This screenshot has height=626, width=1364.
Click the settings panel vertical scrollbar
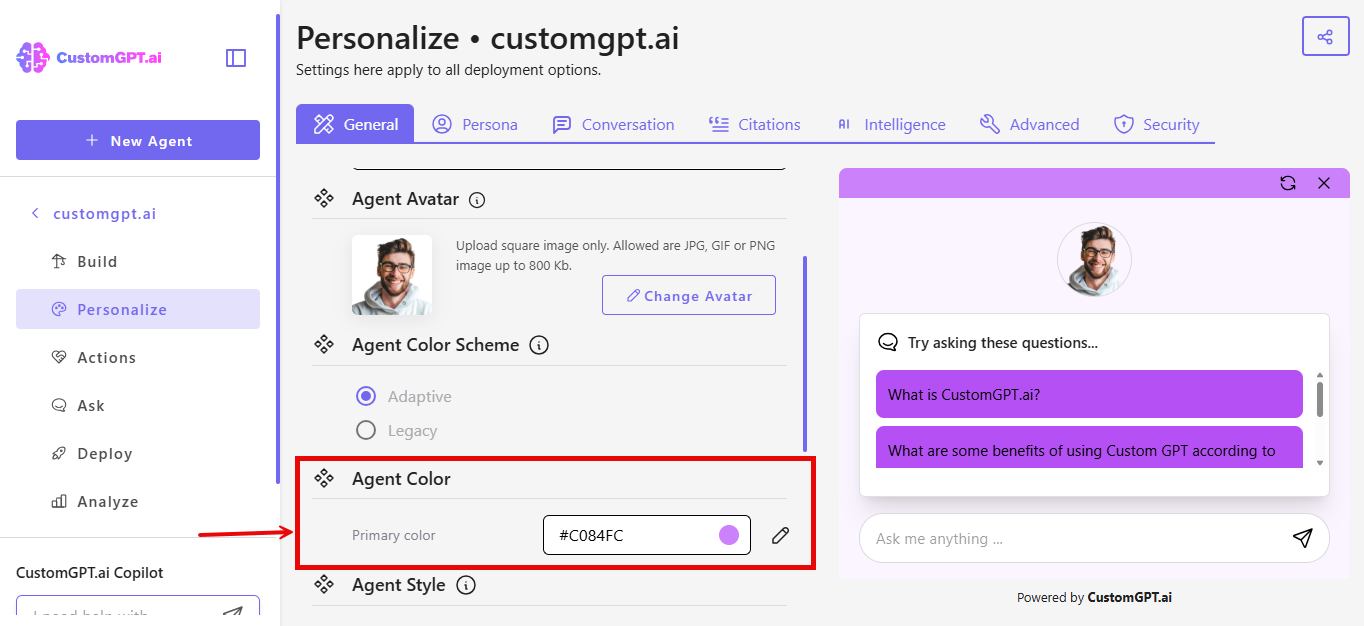click(x=805, y=353)
